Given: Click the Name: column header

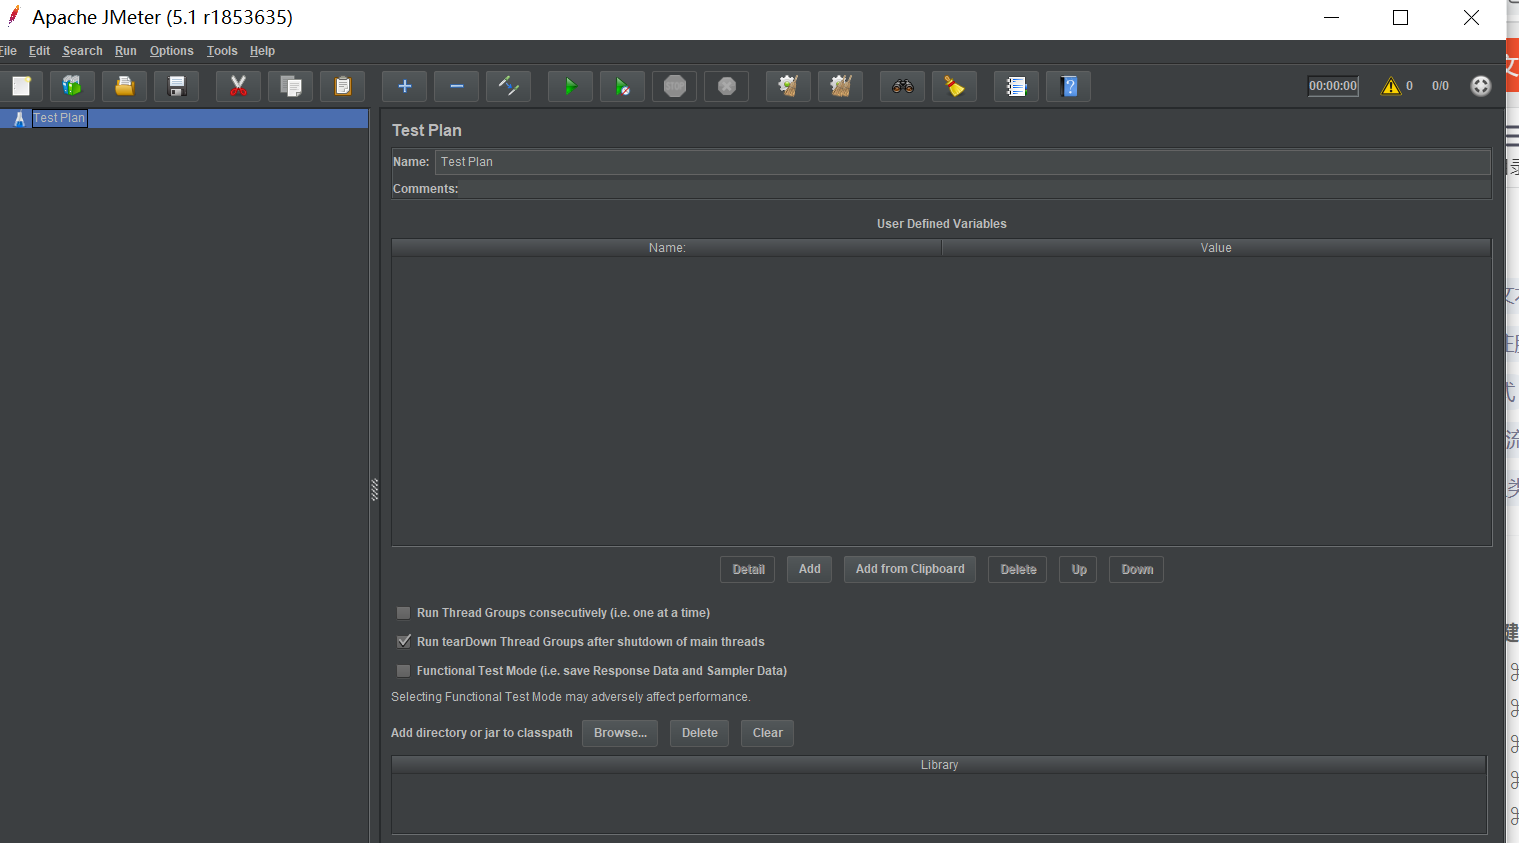Looking at the screenshot, I should pos(667,248).
